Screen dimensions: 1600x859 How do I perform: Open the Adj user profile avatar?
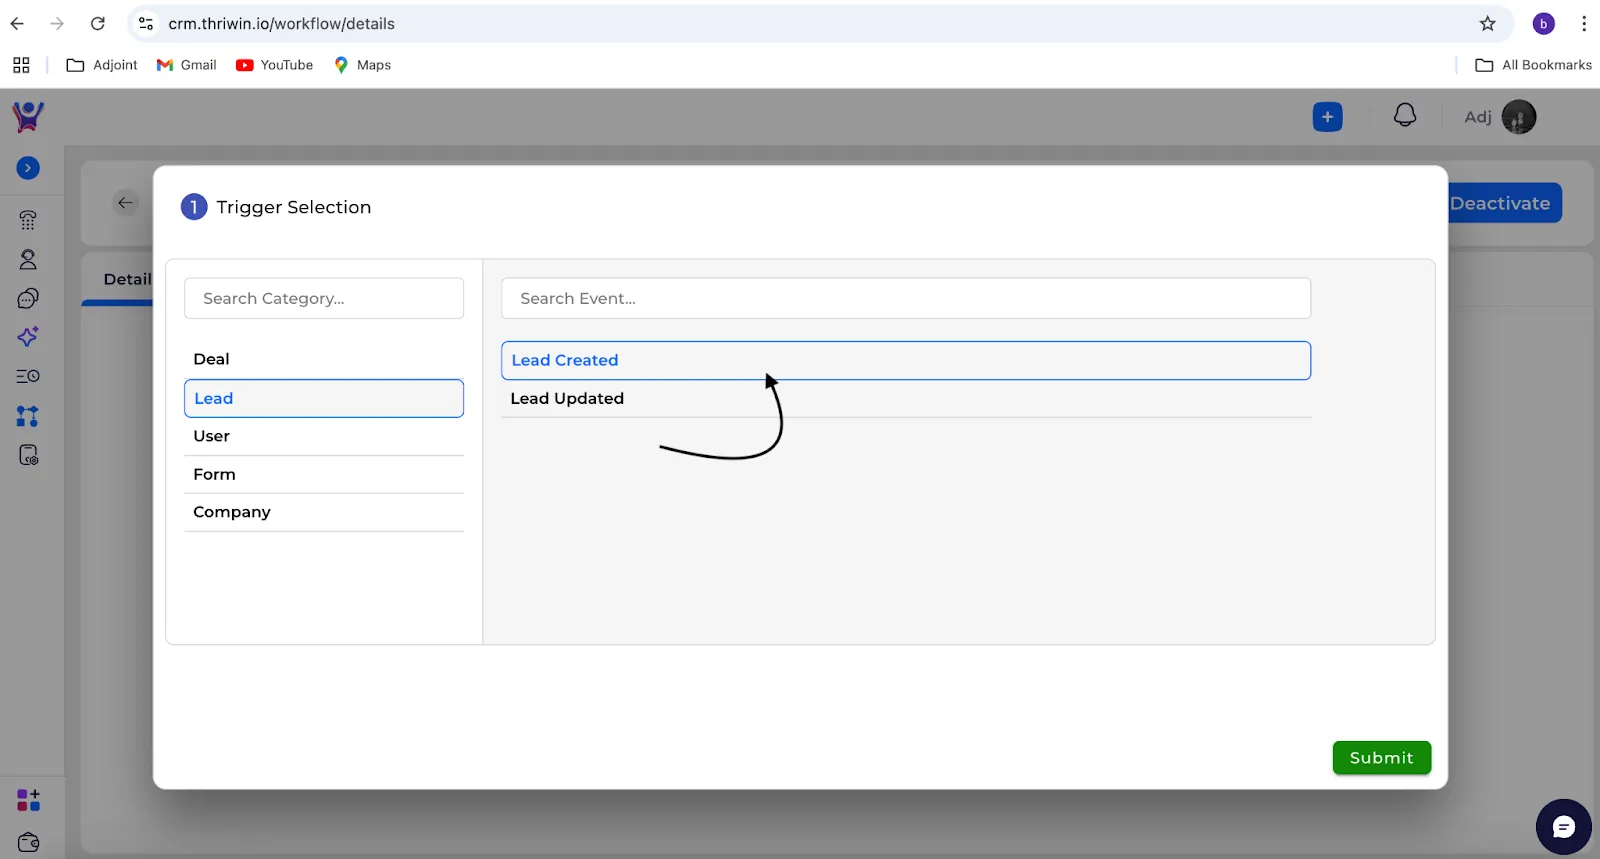(x=1519, y=117)
